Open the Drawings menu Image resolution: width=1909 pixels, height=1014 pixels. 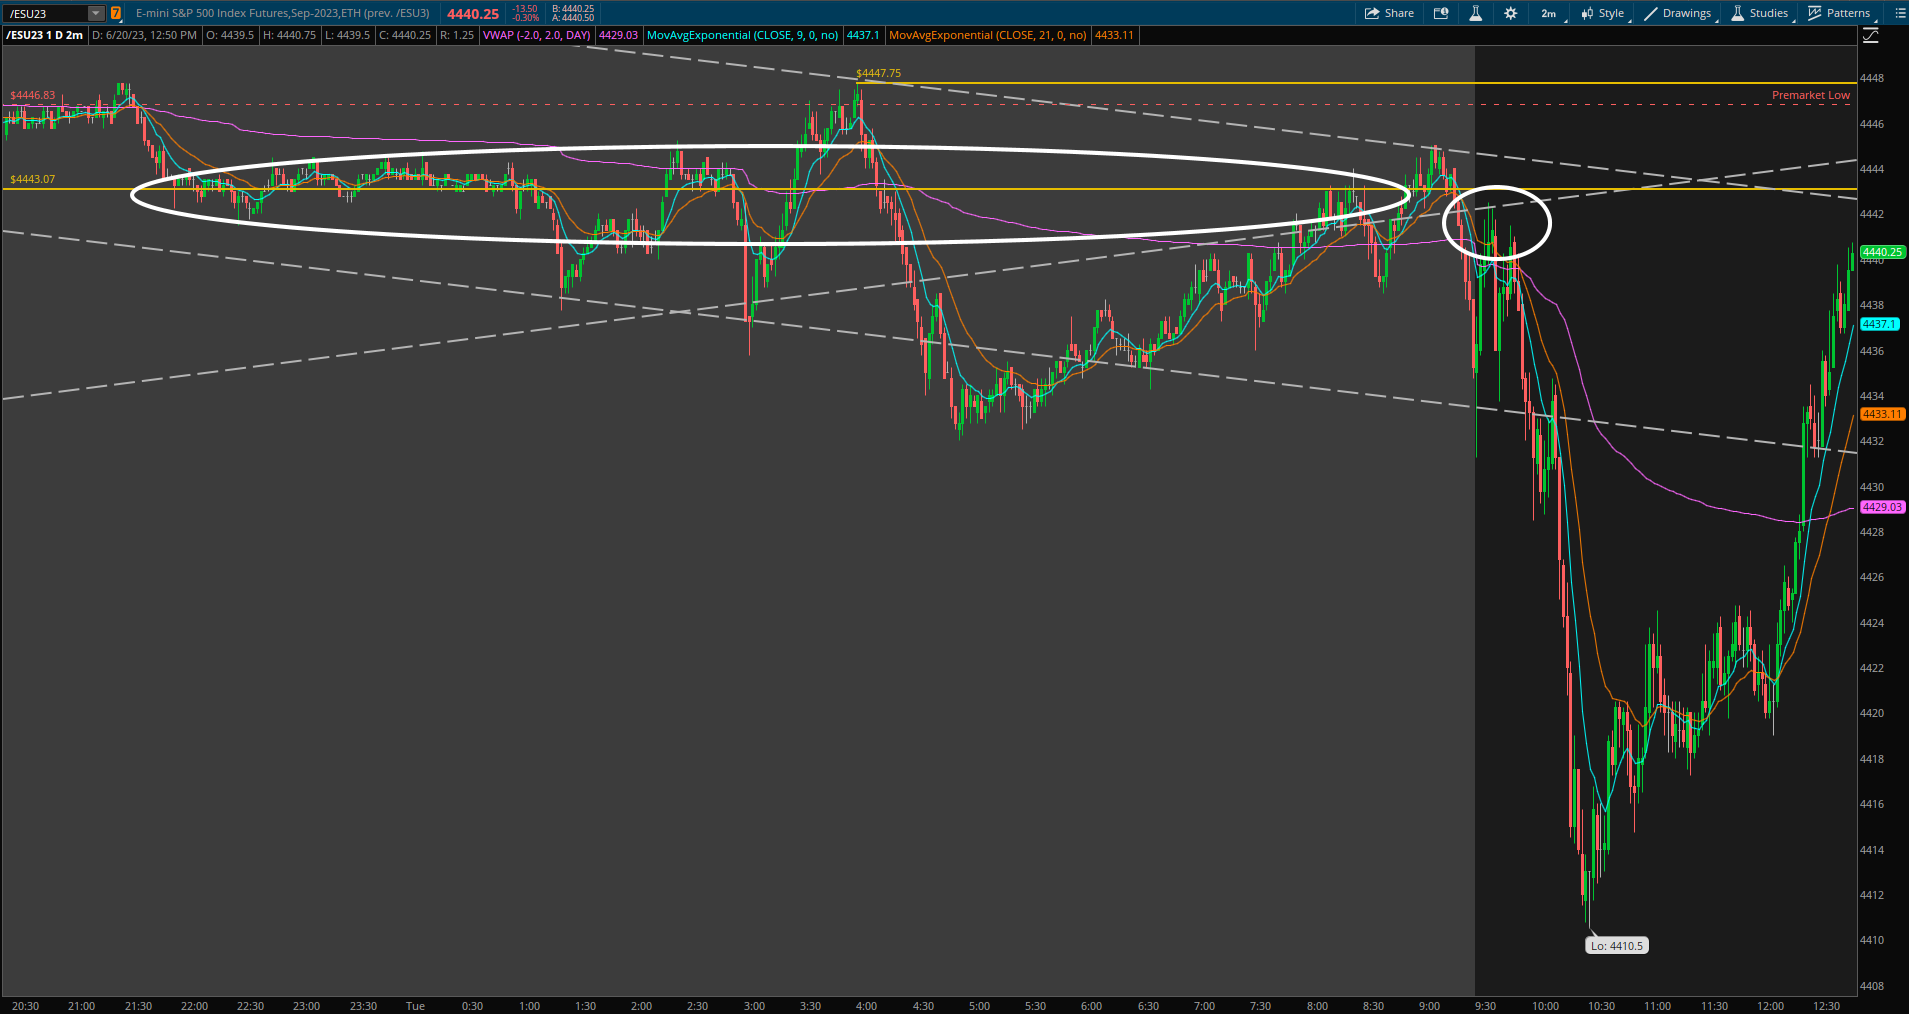pos(1678,13)
